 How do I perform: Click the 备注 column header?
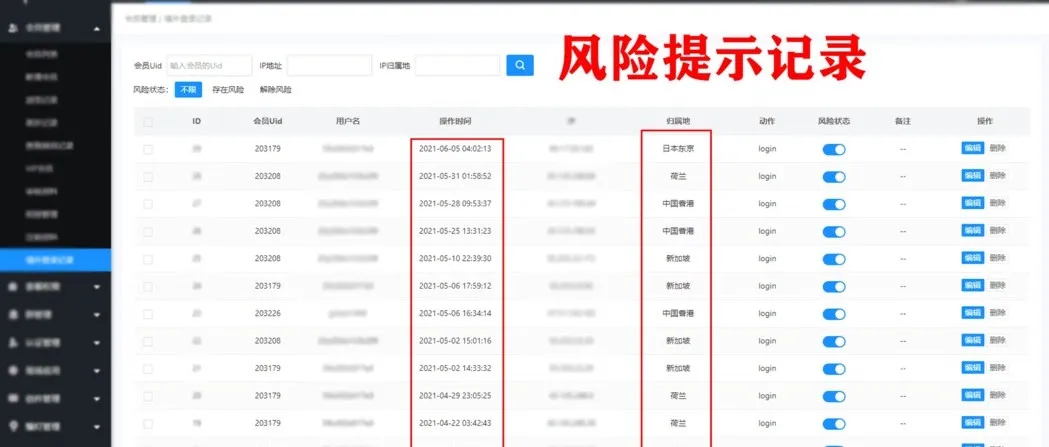902,122
